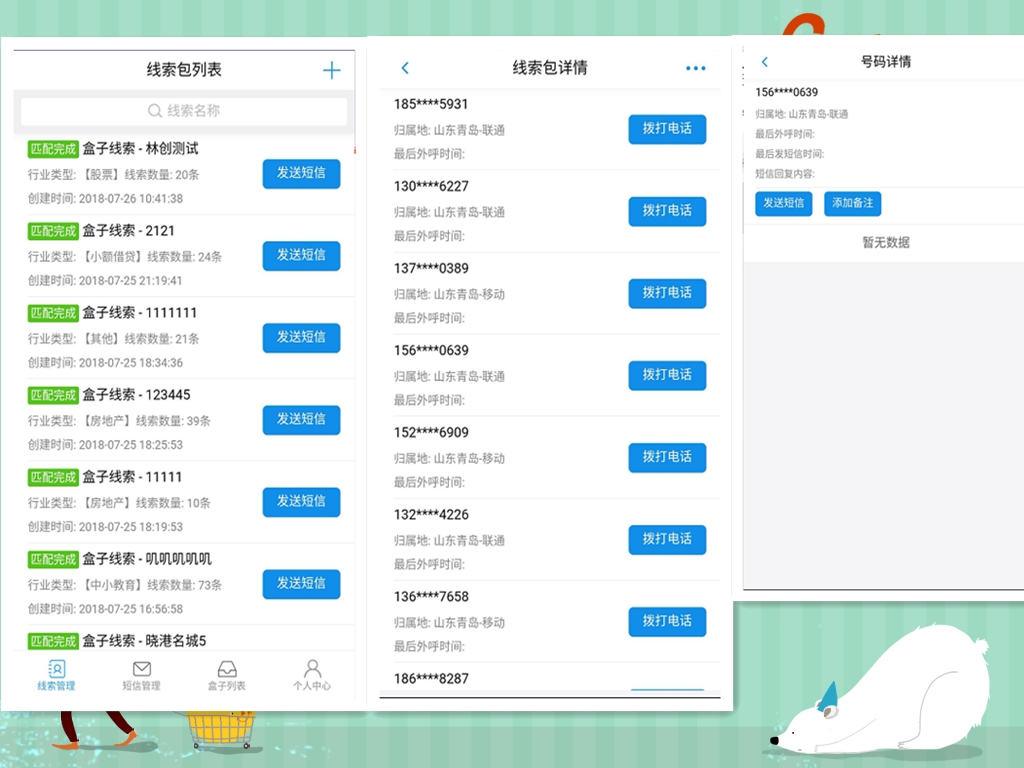Send SMS for 盒子线索 - 叽叽叽叽叽

click(301, 583)
